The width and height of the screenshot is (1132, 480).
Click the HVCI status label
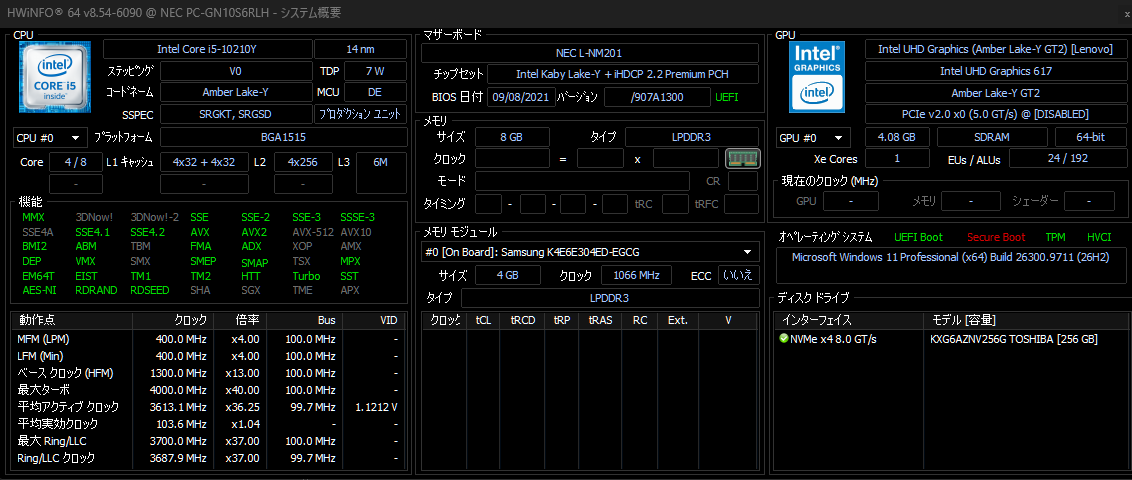click(x=1099, y=237)
